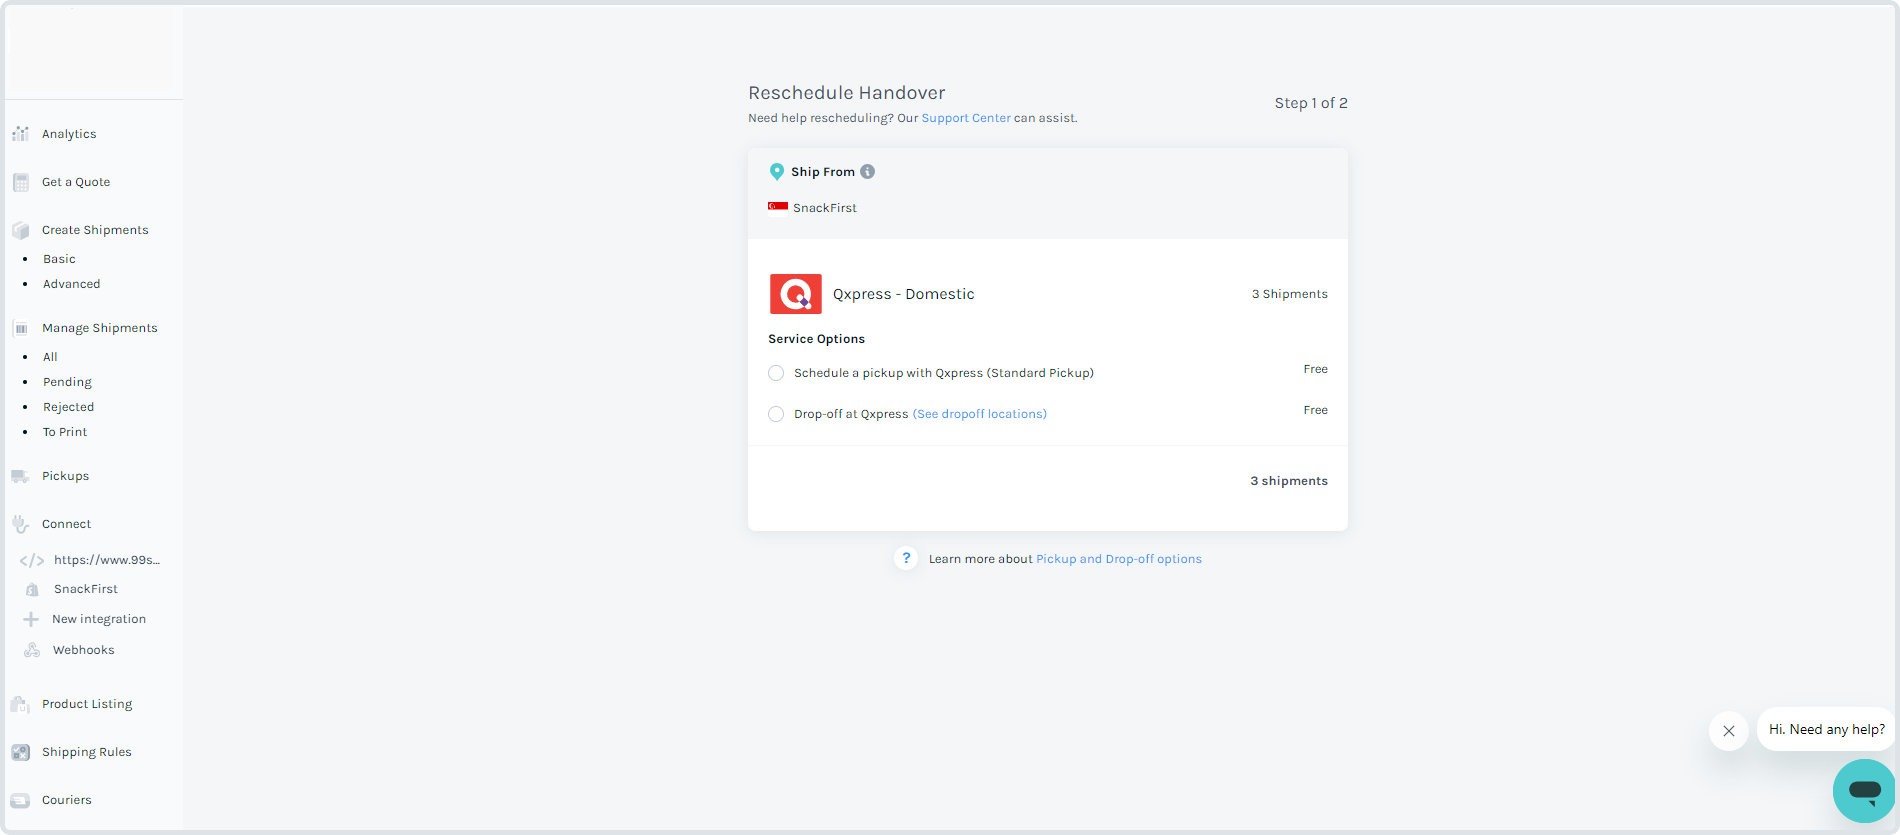Viewport: 1900px width, 835px height.
Task: Click the Webhooks icon
Action: (x=32, y=650)
